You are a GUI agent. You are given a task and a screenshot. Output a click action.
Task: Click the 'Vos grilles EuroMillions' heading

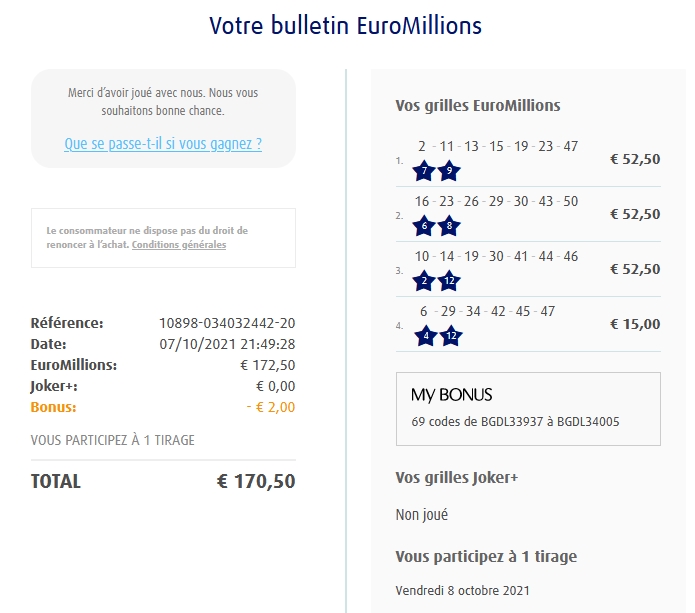(x=478, y=105)
